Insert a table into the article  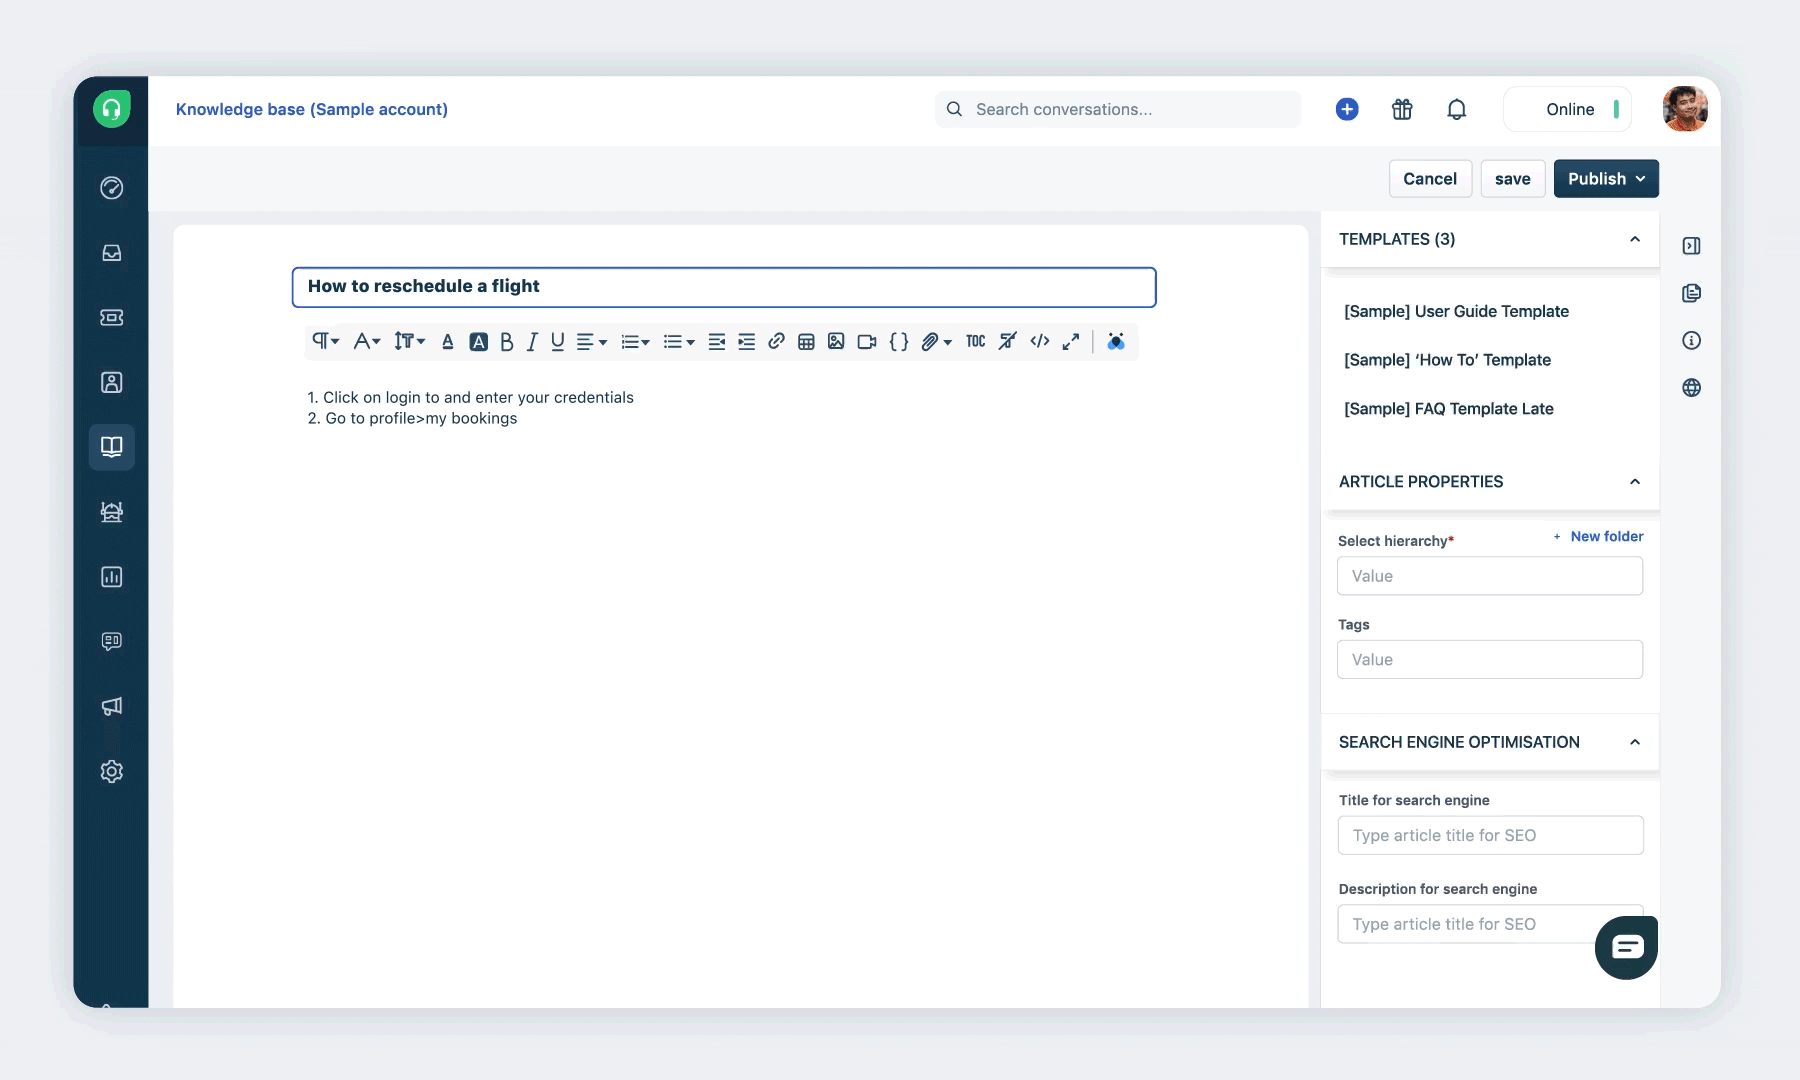tap(806, 342)
